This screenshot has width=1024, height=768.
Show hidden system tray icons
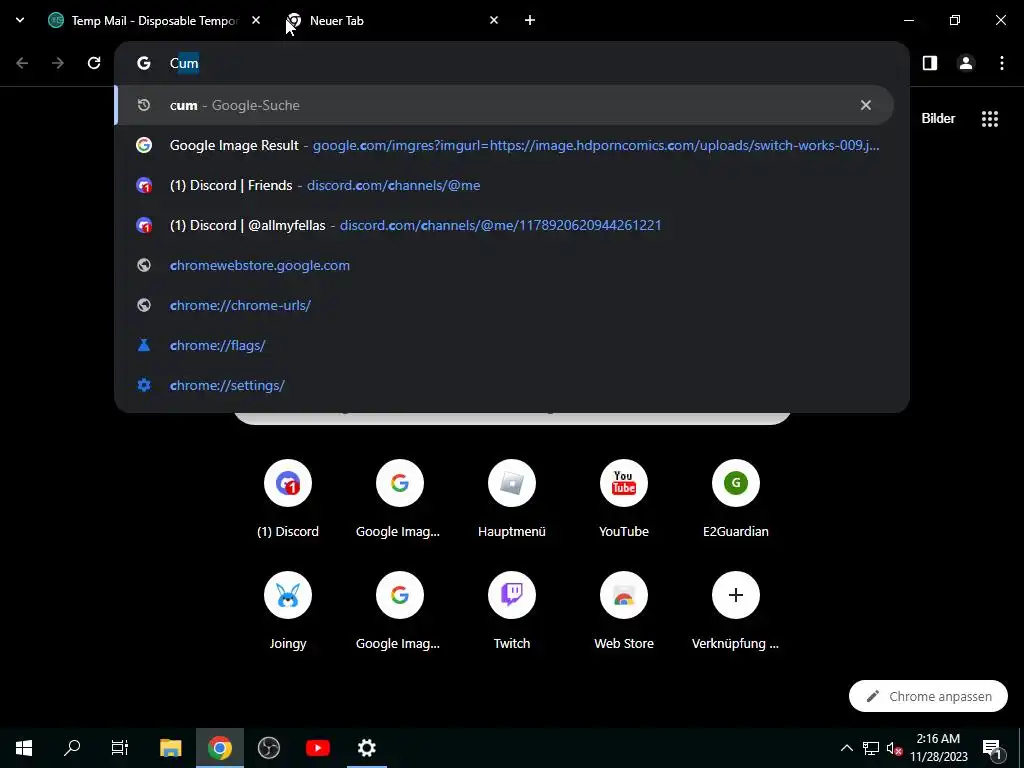[x=846, y=748]
